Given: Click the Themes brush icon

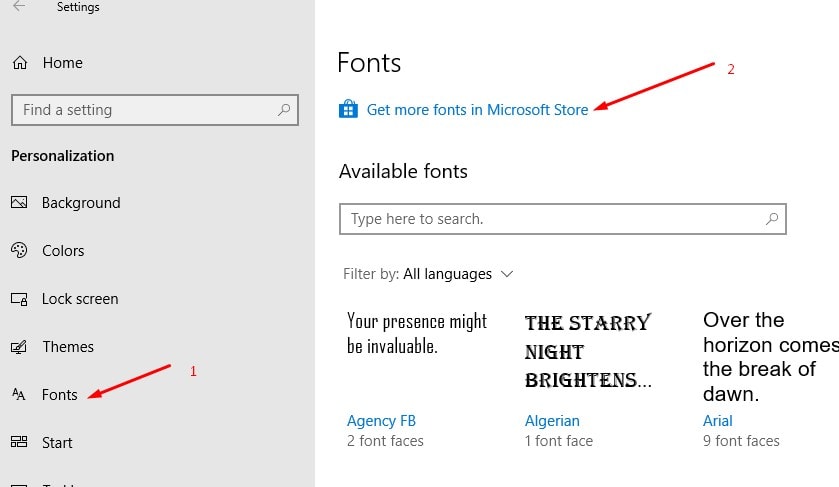Looking at the screenshot, I should [x=19, y=347].
